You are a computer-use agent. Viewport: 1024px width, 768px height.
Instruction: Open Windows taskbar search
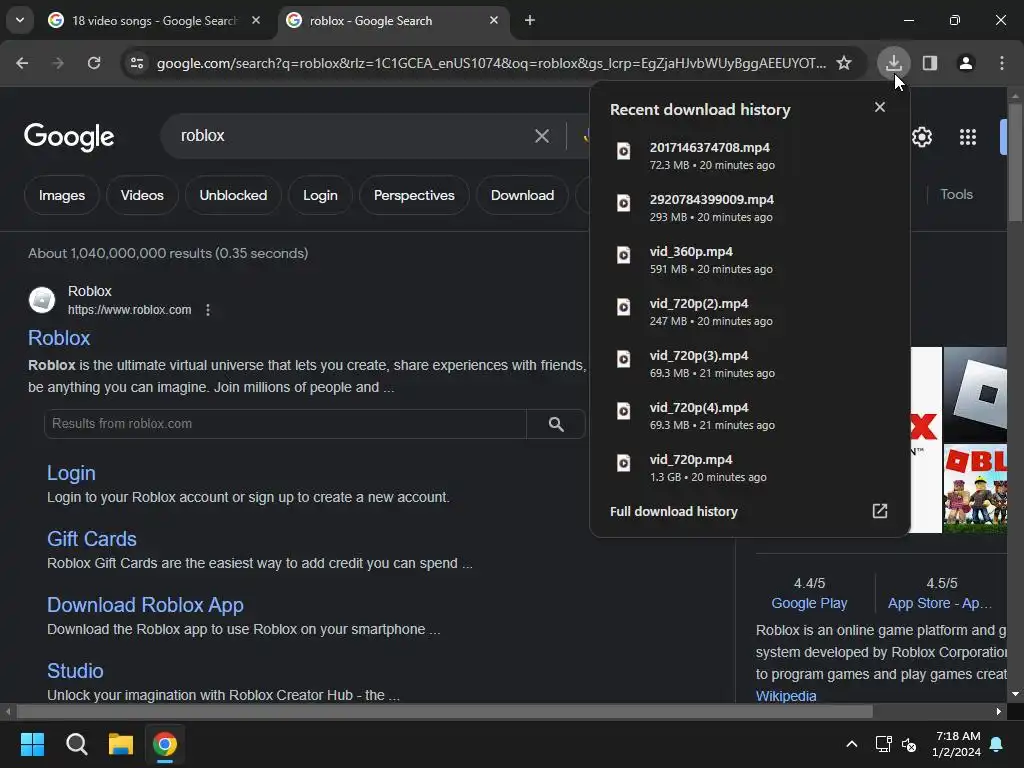[76, 744]
